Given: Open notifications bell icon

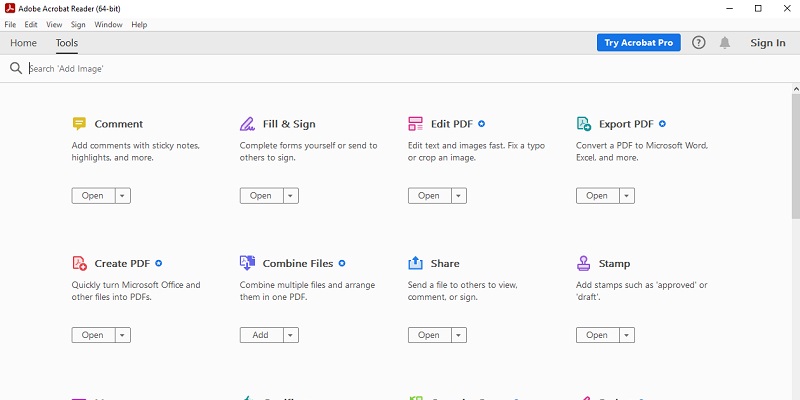Looking at the screenshot, I should 724,43.
